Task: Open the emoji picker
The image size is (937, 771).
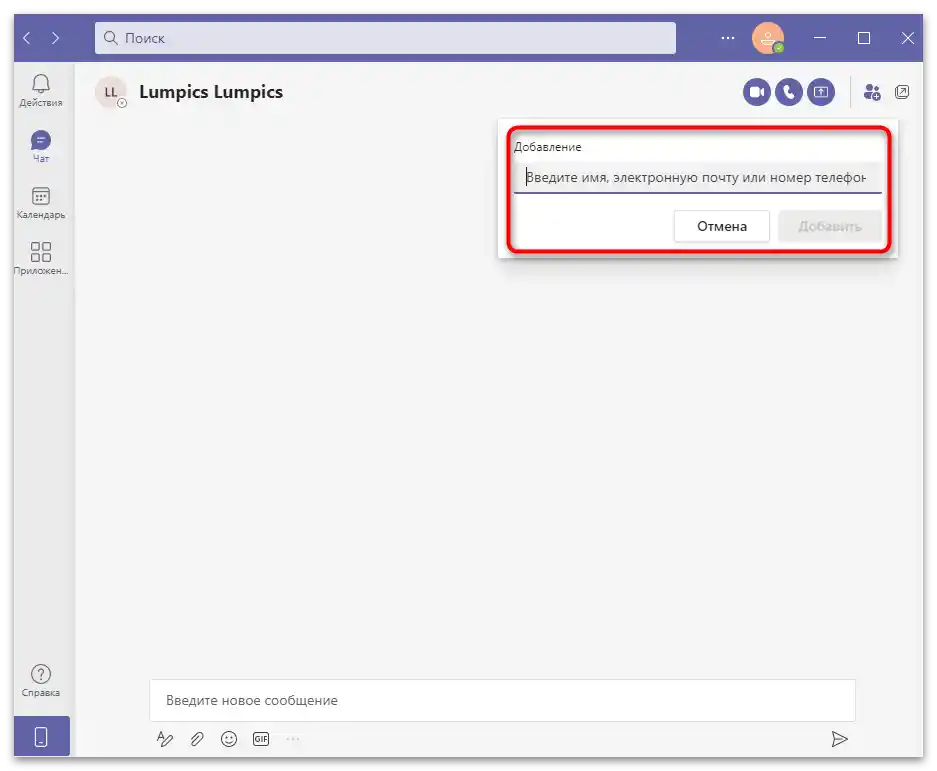Action: 229,739
